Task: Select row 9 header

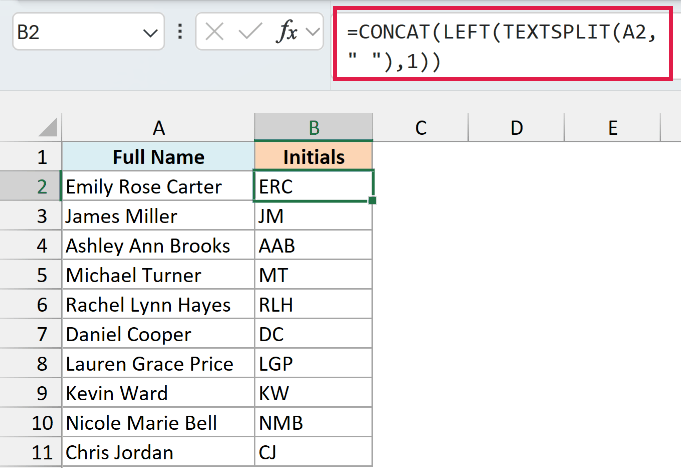Action: [31, 393]
